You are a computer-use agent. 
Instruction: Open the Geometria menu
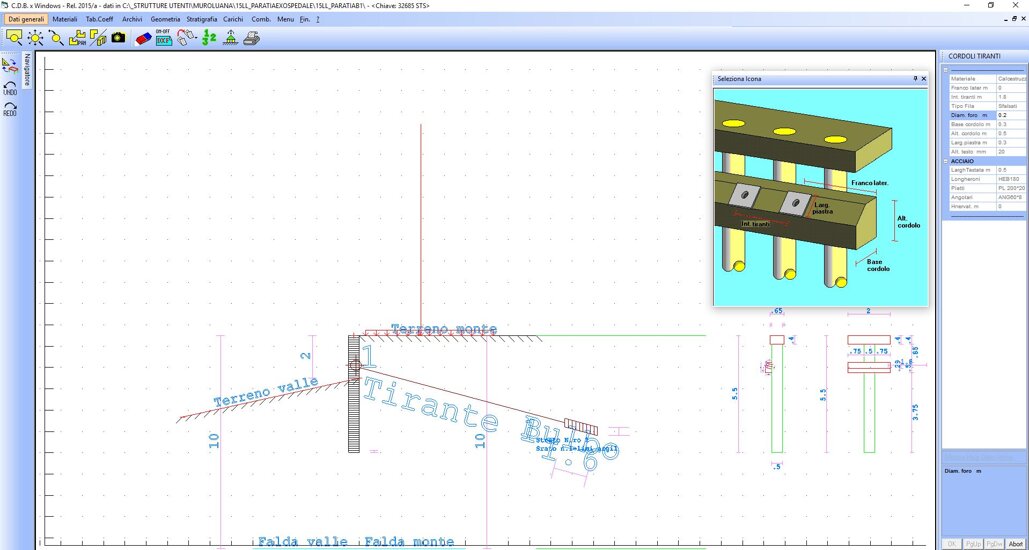click(165, 19)
